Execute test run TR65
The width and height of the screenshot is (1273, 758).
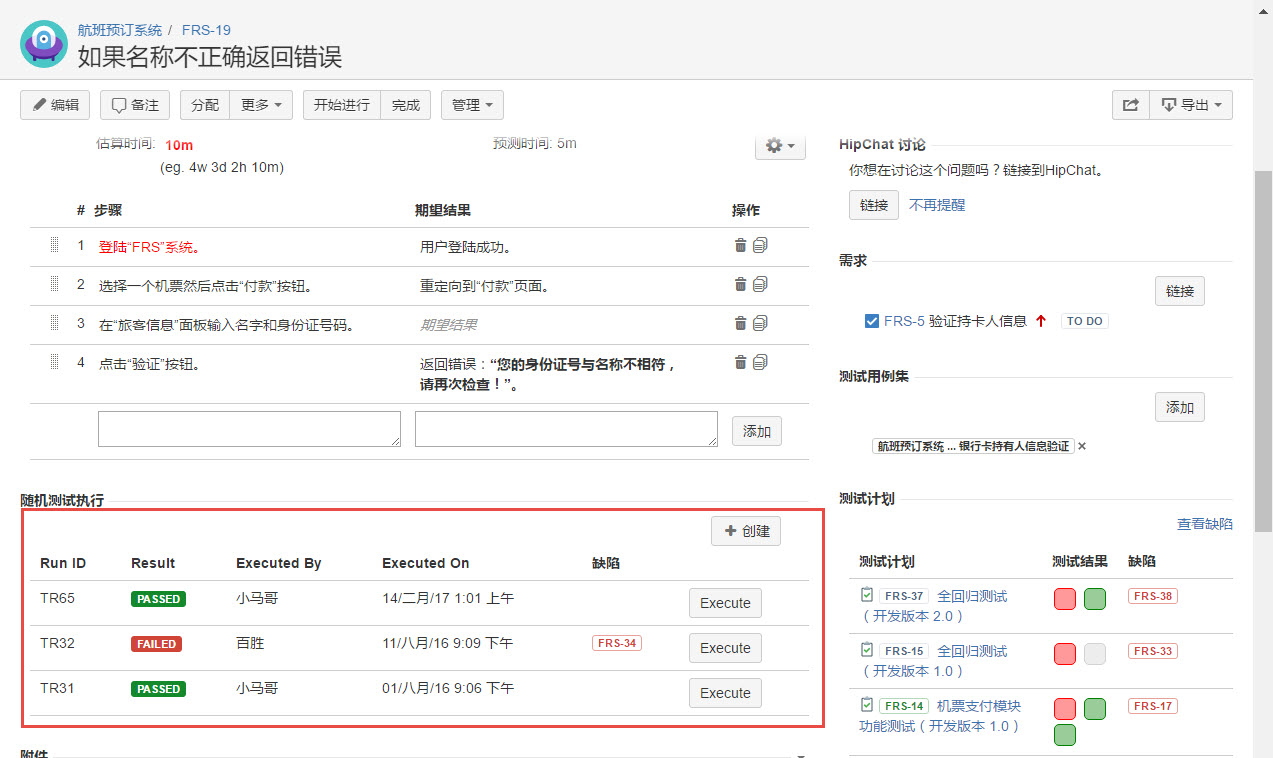point(725,603)
